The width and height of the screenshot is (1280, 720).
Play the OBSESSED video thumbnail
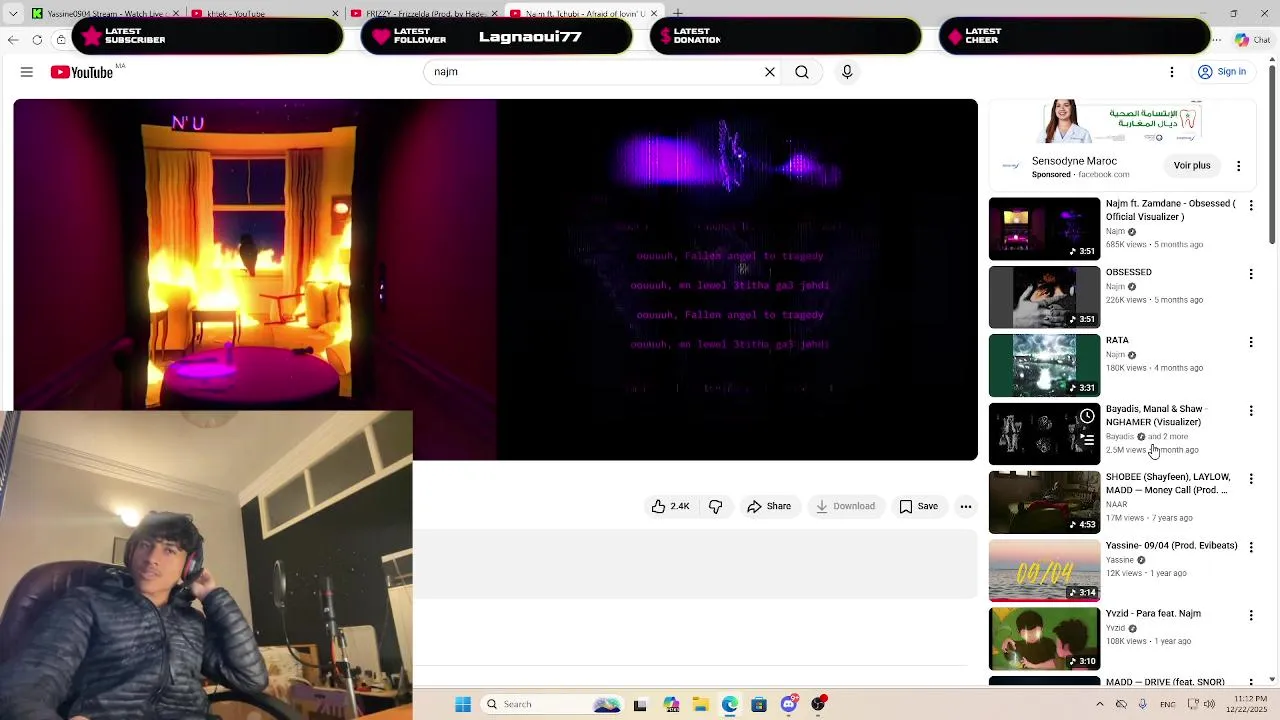(x=1044, y=297)
